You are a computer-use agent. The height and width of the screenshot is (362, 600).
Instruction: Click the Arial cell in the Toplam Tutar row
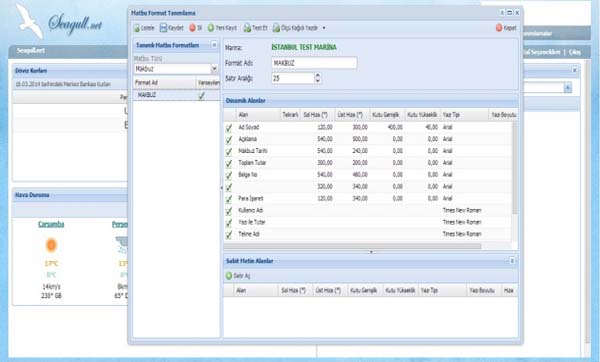click(447, 163)
